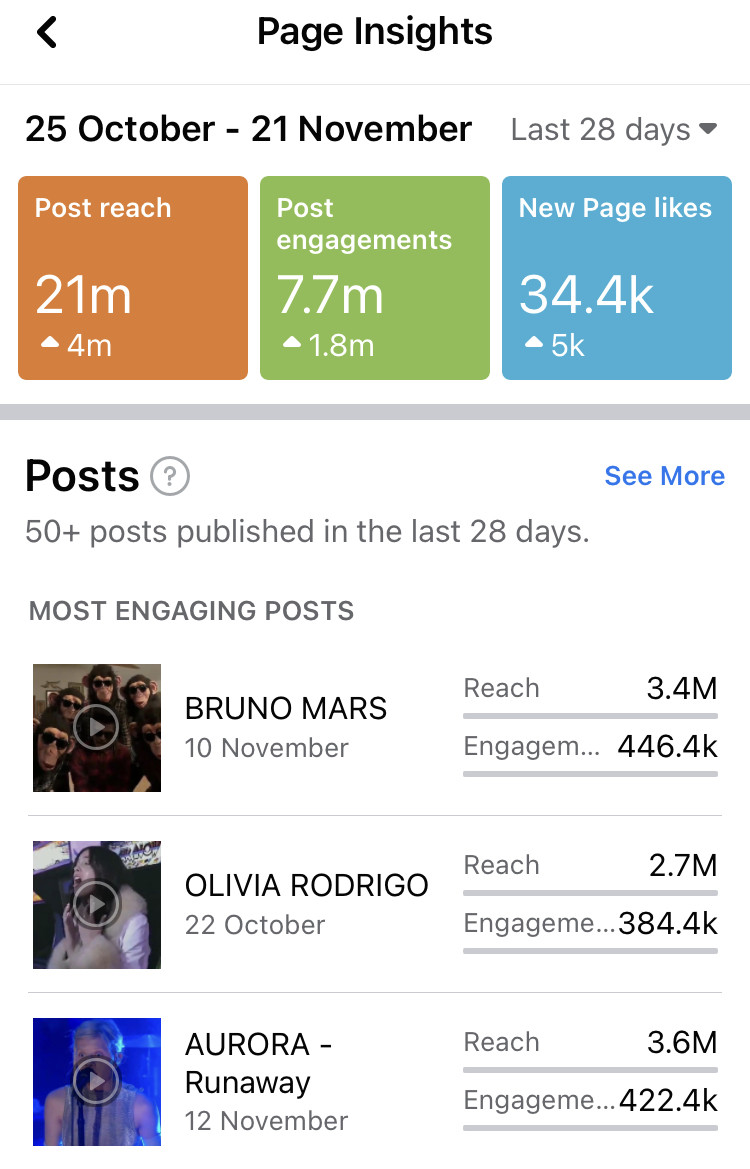Open the Post engagements green card
This screenshot has height=1169, width=750.
pos(375,278)
